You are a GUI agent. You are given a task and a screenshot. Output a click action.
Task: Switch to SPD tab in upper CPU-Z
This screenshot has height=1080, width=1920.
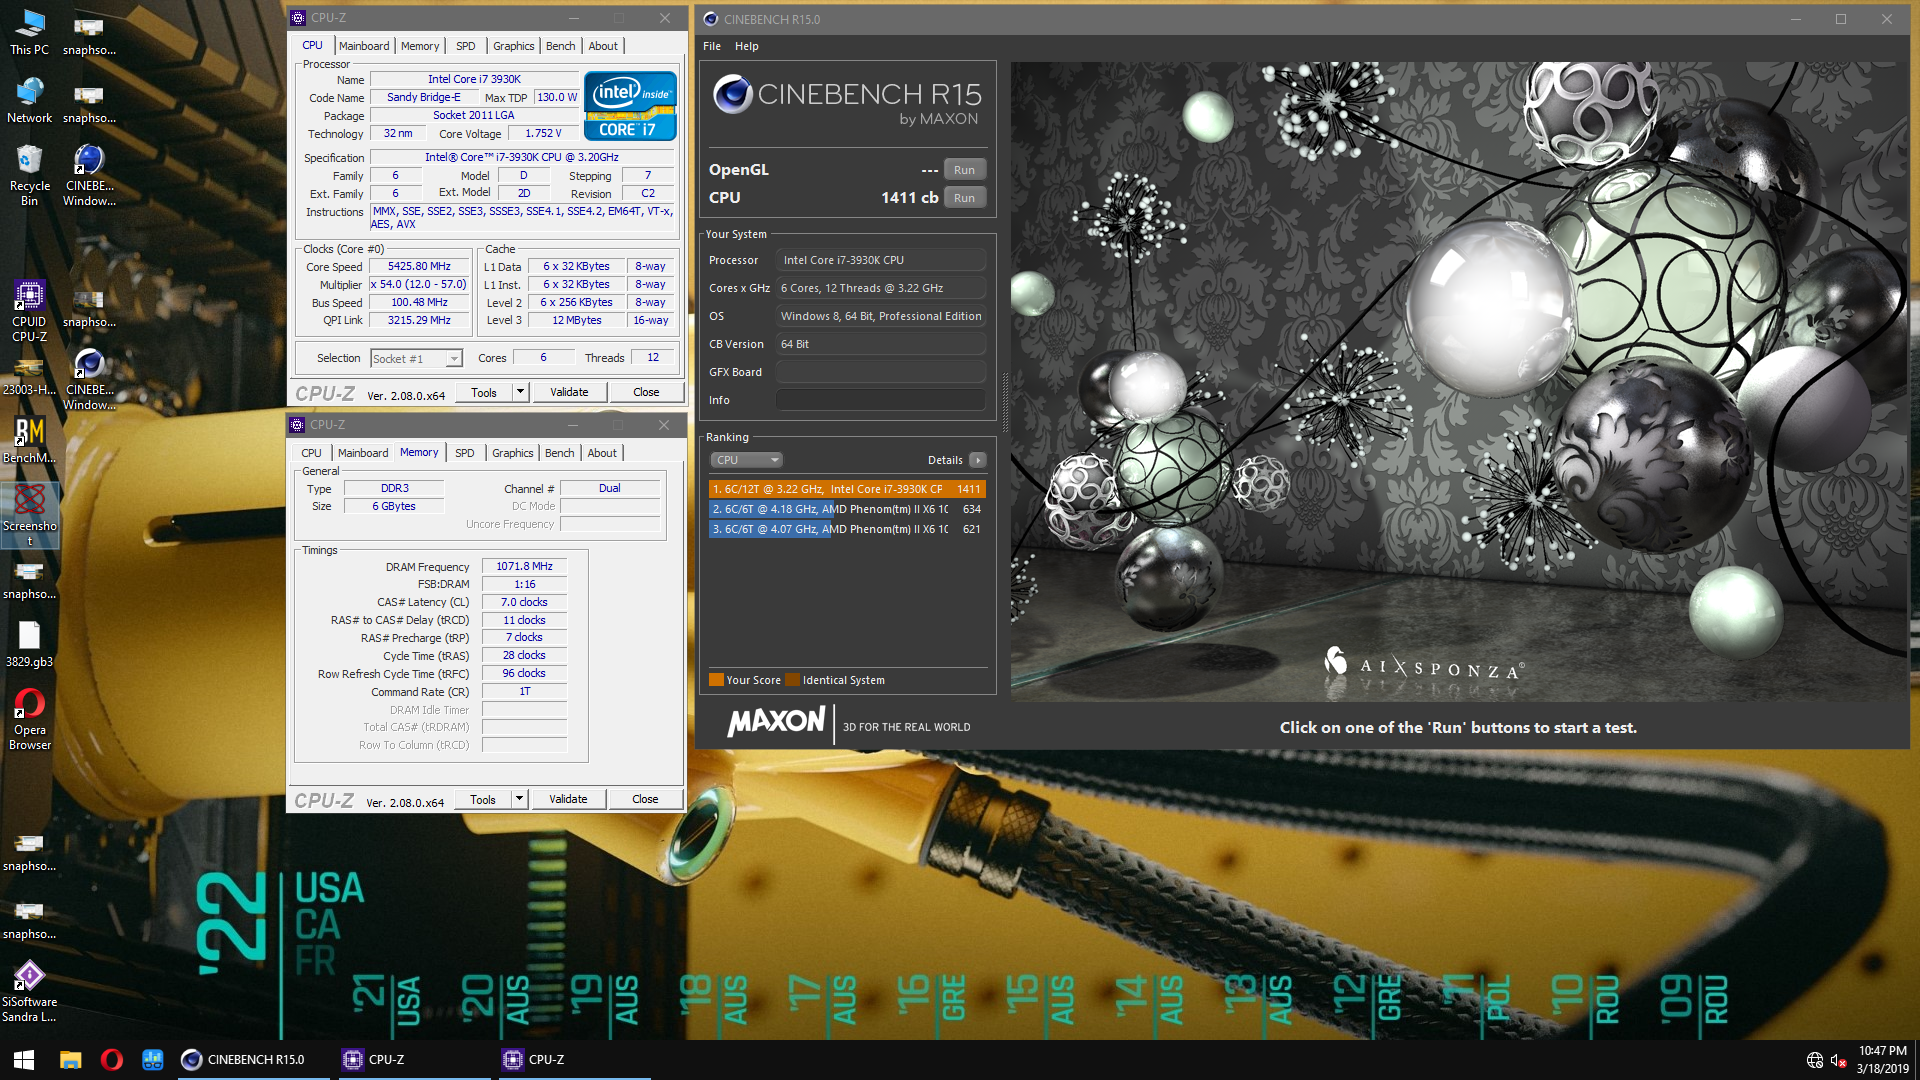466,46
